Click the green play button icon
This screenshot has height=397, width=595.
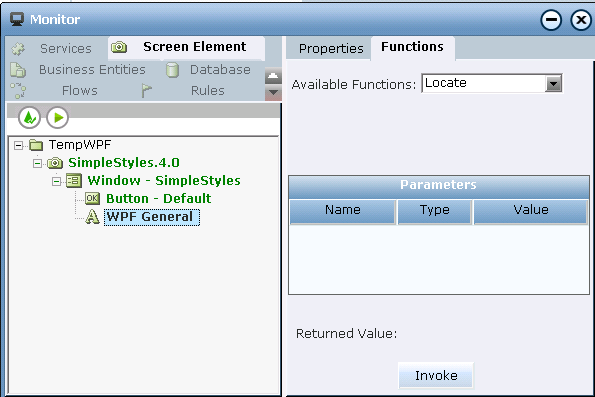(x=58, y=118)
